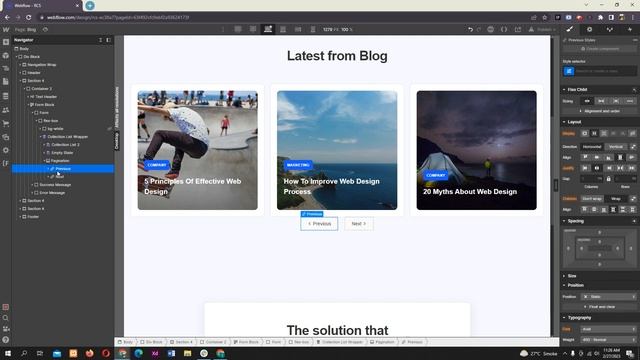Set flex child sizing to shrink

coord(587,101)
